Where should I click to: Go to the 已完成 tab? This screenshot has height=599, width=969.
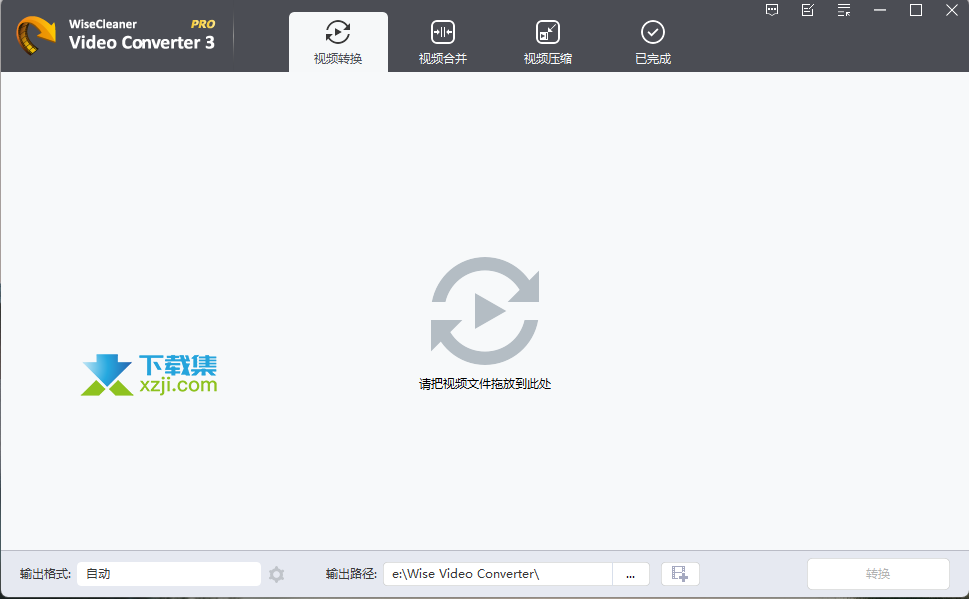coord(653,42)
